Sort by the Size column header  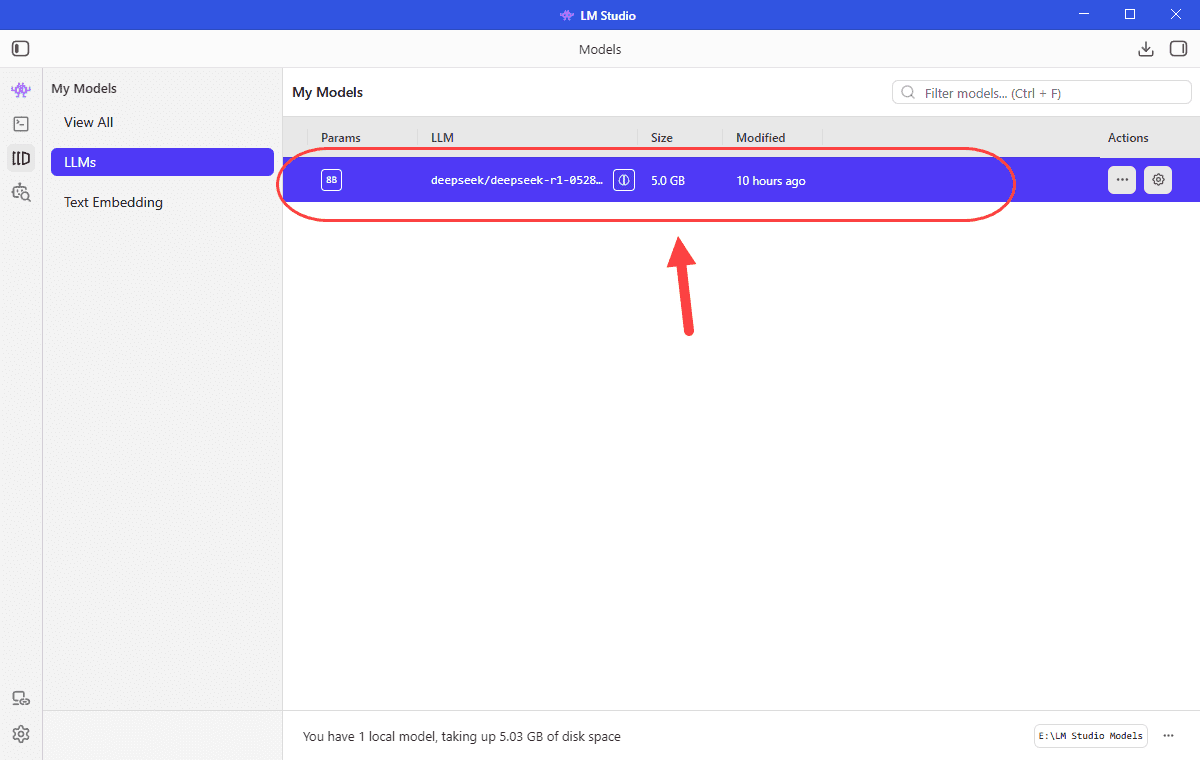[x=662, y=138]
